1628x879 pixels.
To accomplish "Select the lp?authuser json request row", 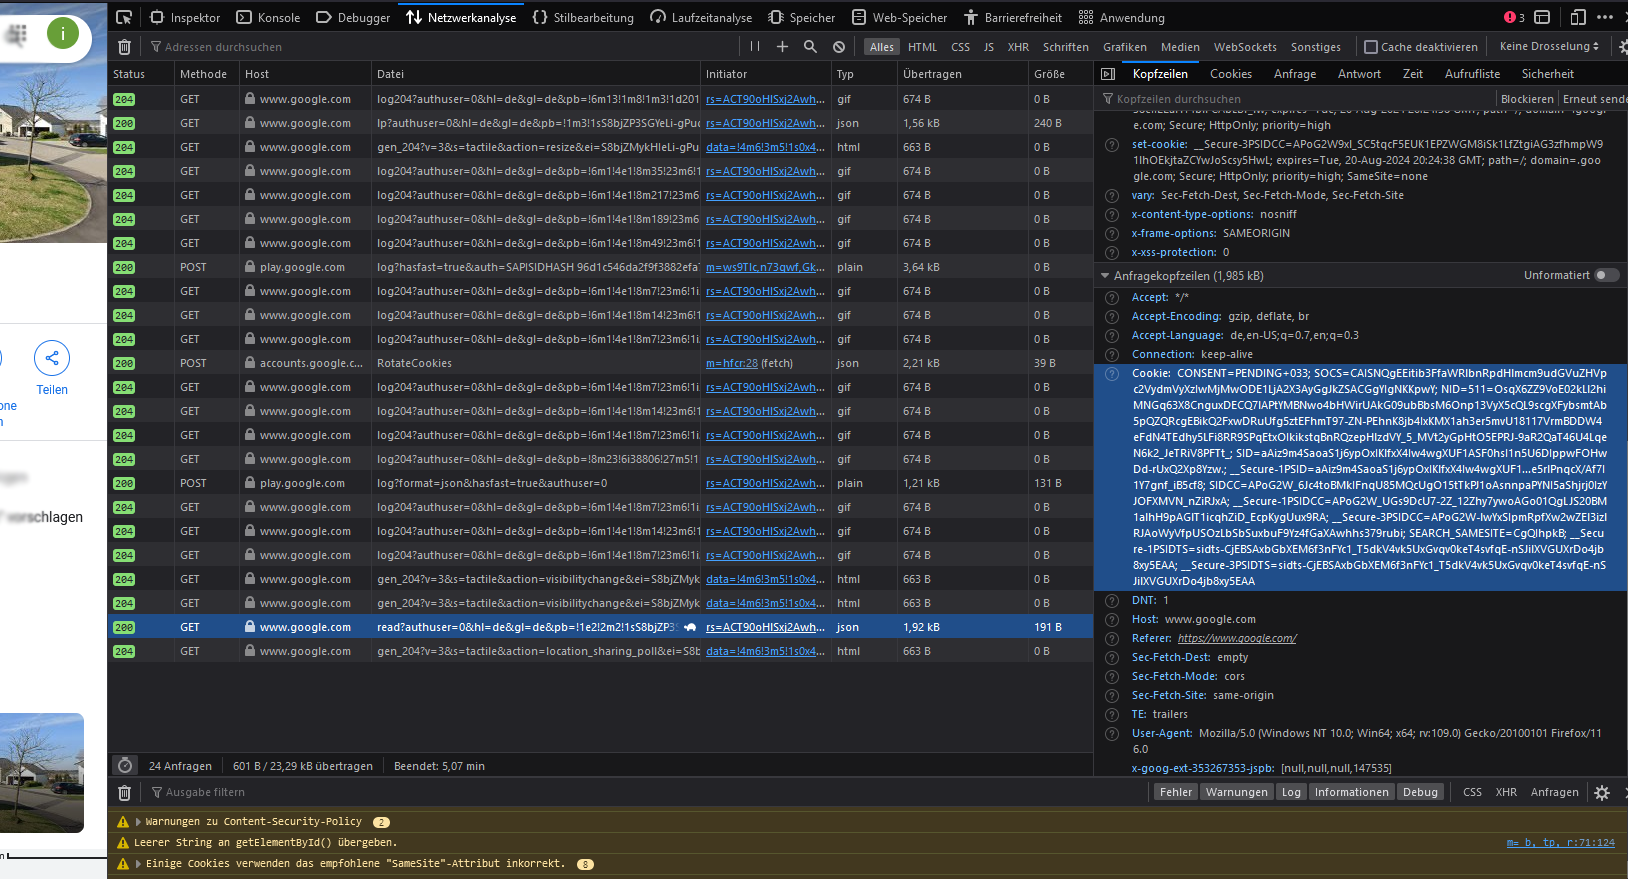I will coord(600,124).
